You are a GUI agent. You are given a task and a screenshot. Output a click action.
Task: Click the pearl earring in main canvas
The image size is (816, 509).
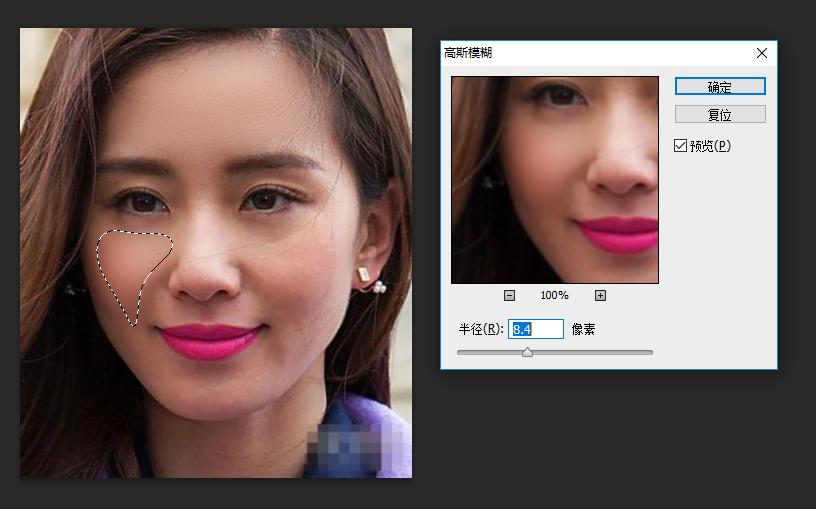(x=379, y=286)
